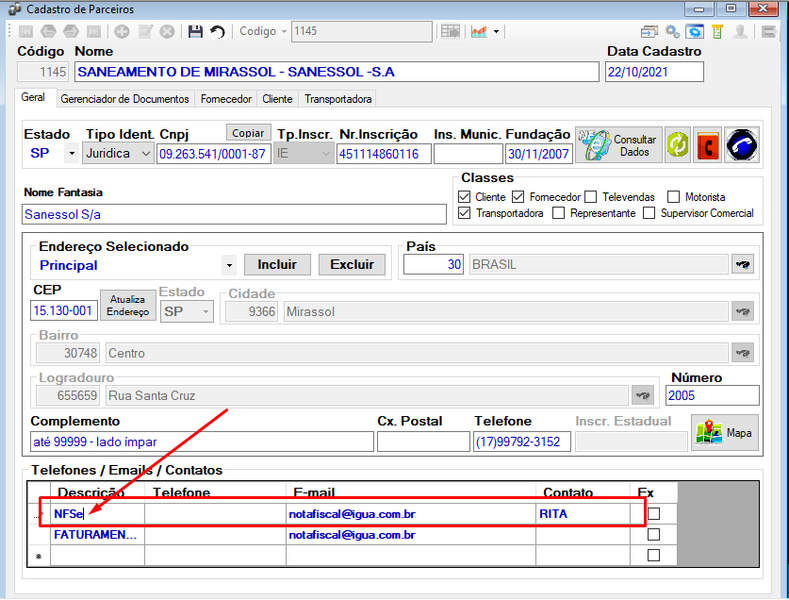Enable the Televendas checkbox
Image resolution: width=789 pixels, height=600 pixels.
(591, 197)
